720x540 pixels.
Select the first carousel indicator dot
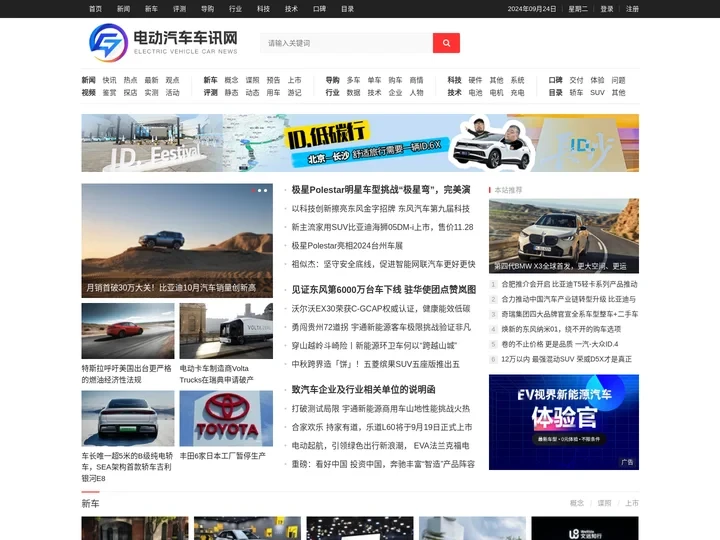click(253, 190)
